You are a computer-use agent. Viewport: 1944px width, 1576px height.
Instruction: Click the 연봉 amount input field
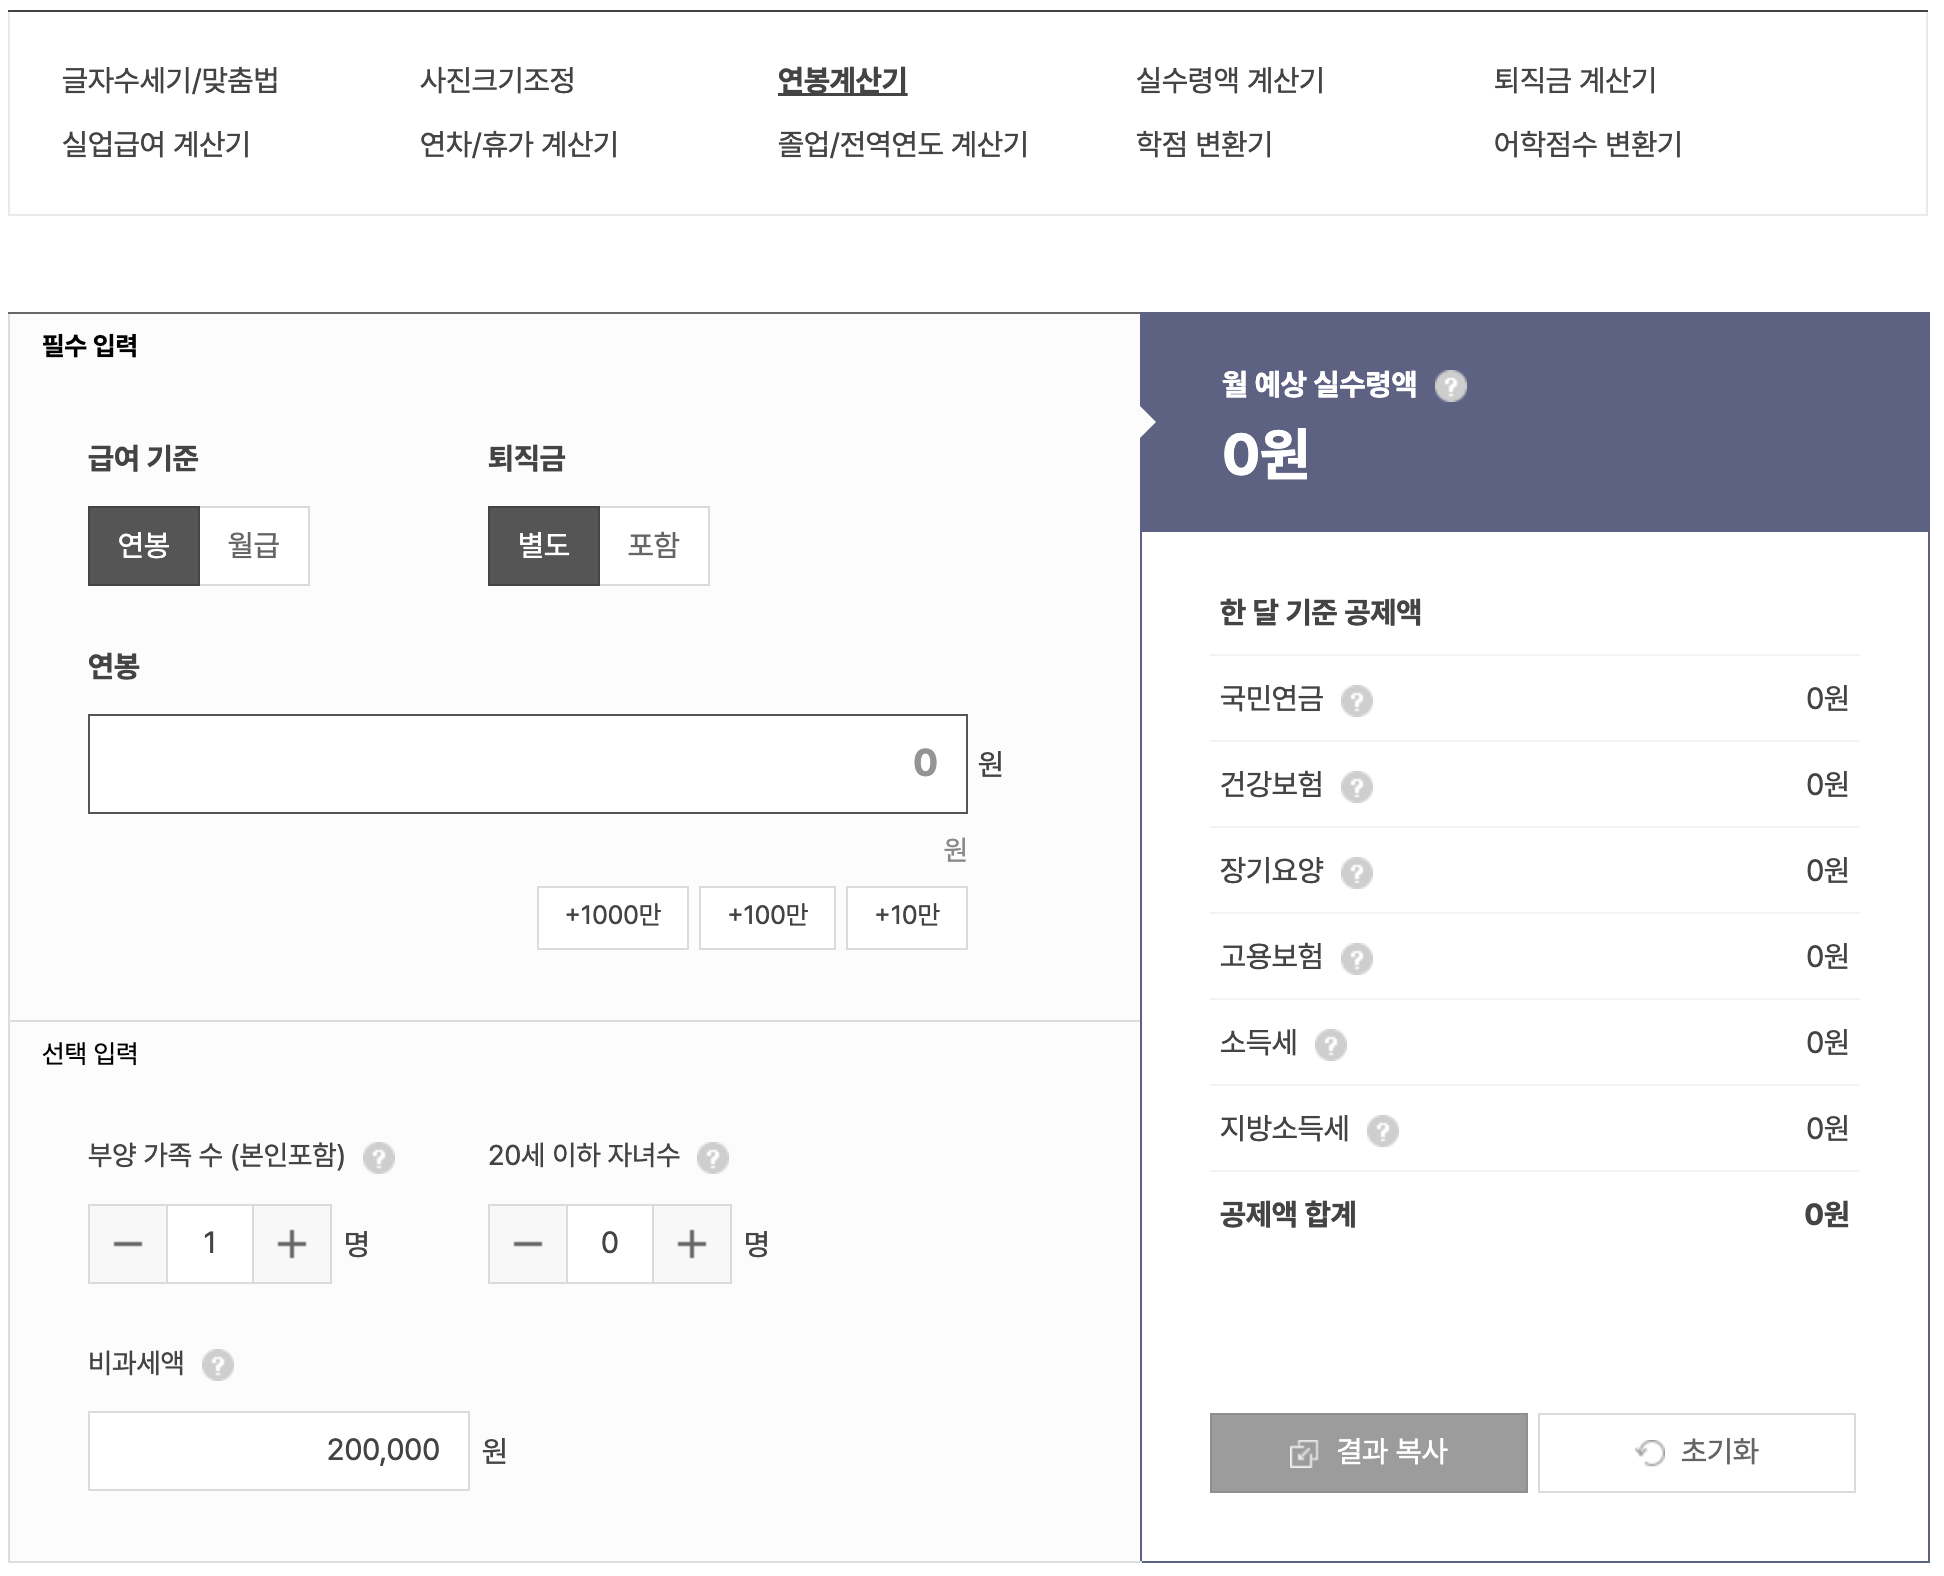[x=527, y=764]
